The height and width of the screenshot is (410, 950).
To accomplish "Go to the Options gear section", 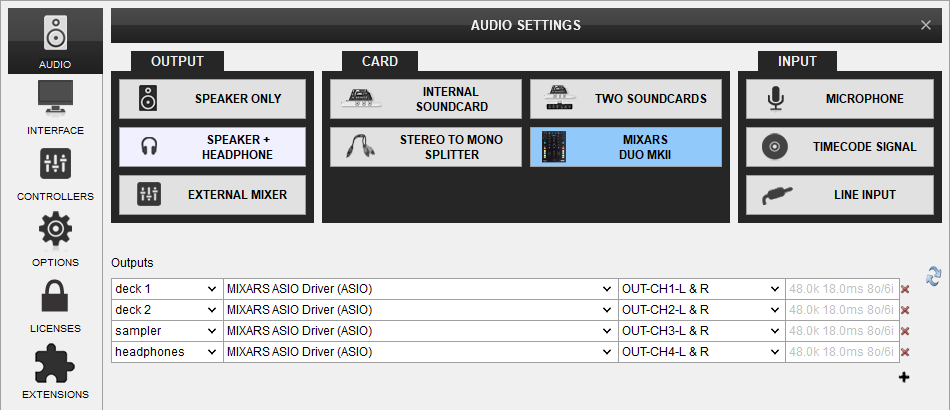I will [x=55, y=240].
